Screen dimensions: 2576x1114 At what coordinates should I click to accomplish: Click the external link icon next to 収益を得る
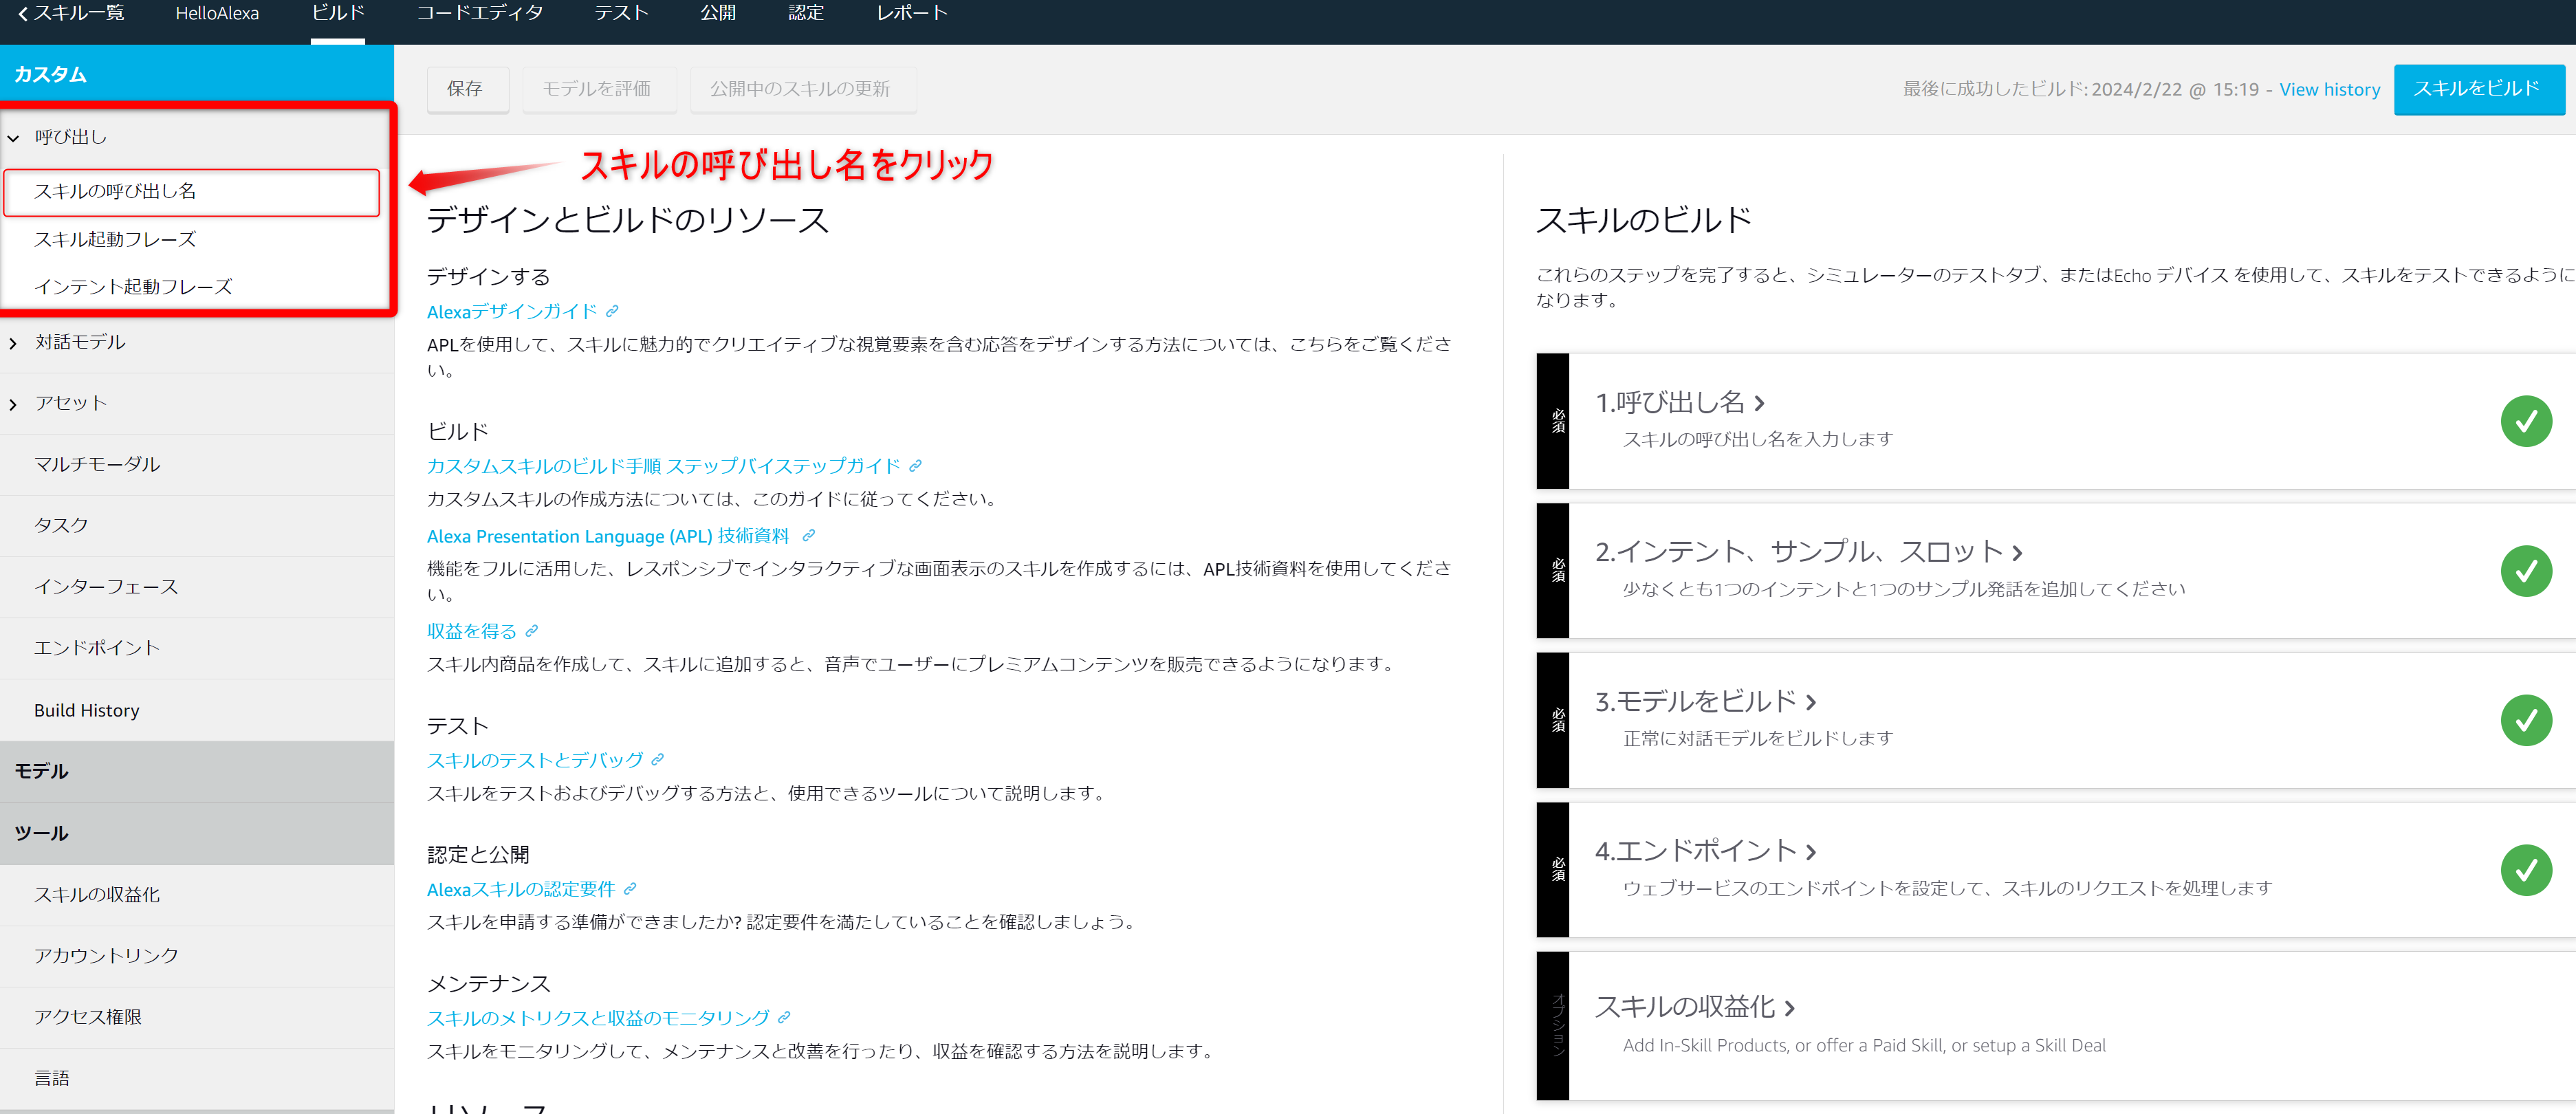click(532, 630)
